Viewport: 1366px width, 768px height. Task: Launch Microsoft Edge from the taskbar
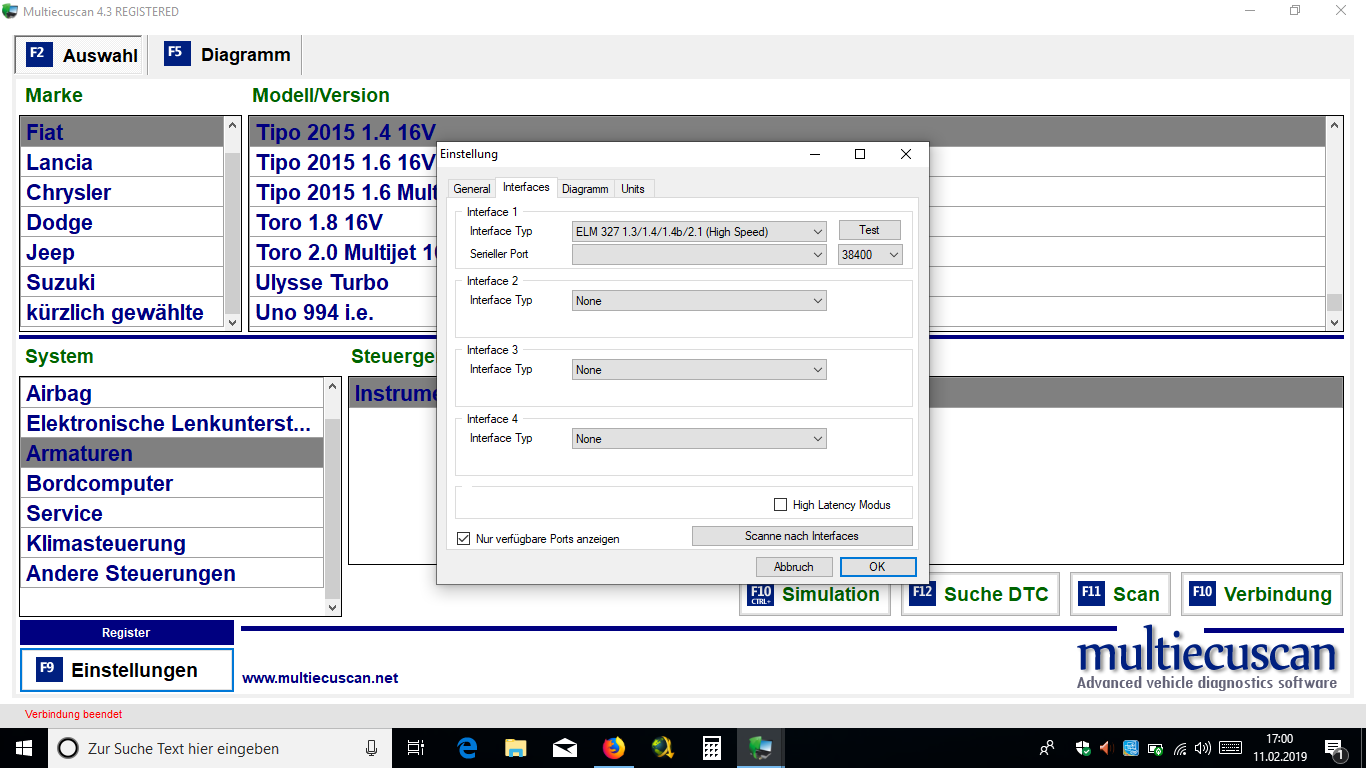coord(467,748)
